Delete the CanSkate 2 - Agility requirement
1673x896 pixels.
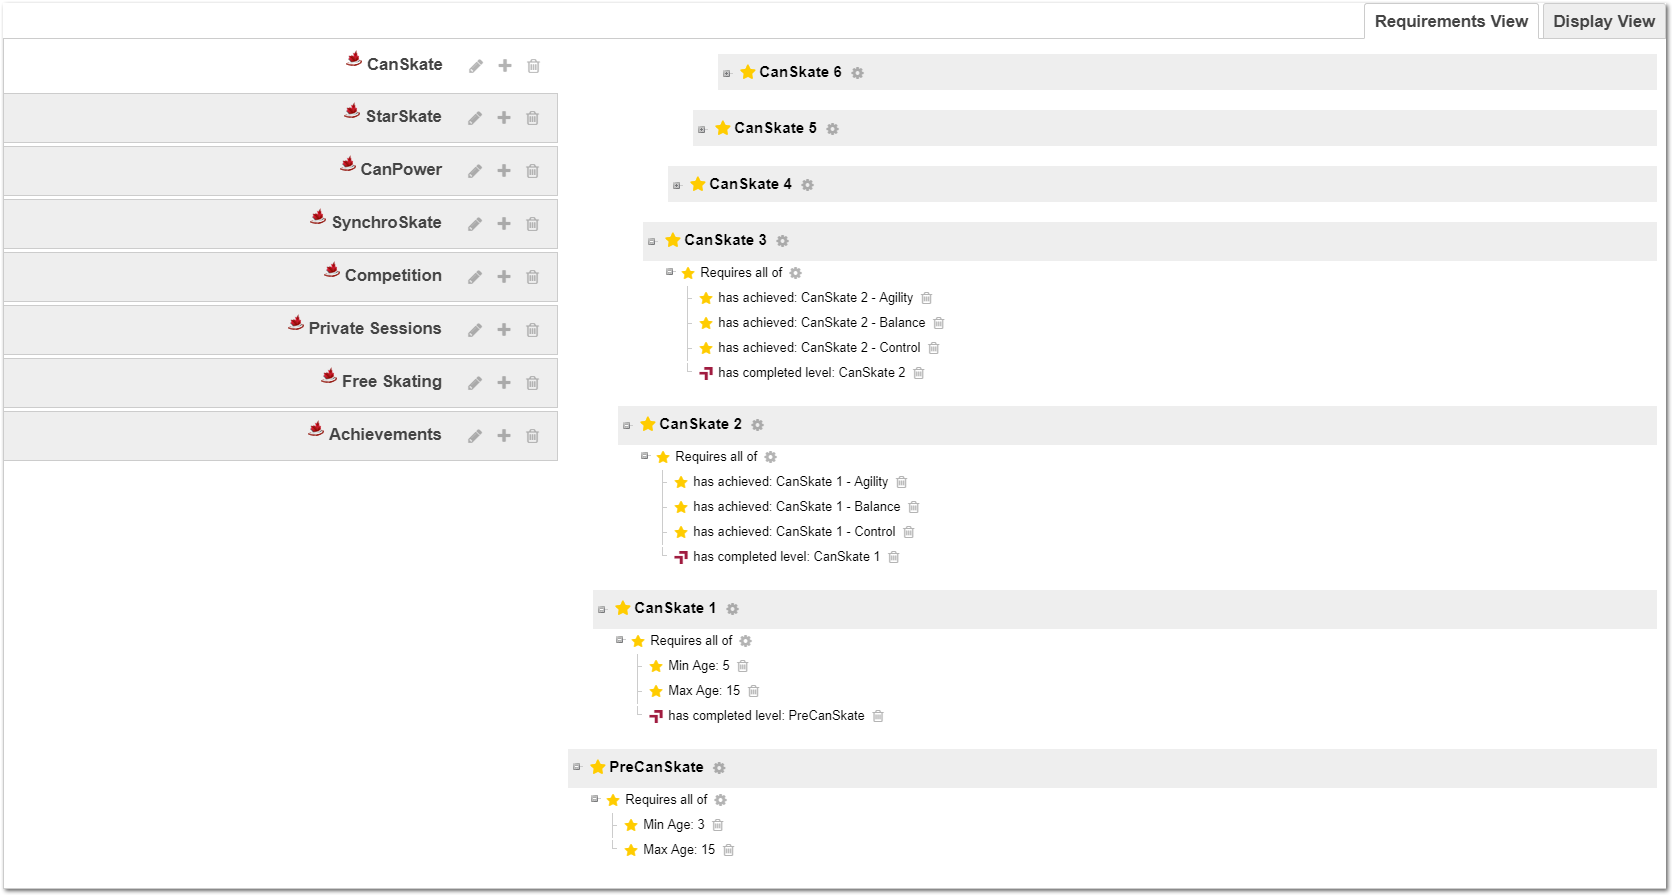tap(927, 298)
